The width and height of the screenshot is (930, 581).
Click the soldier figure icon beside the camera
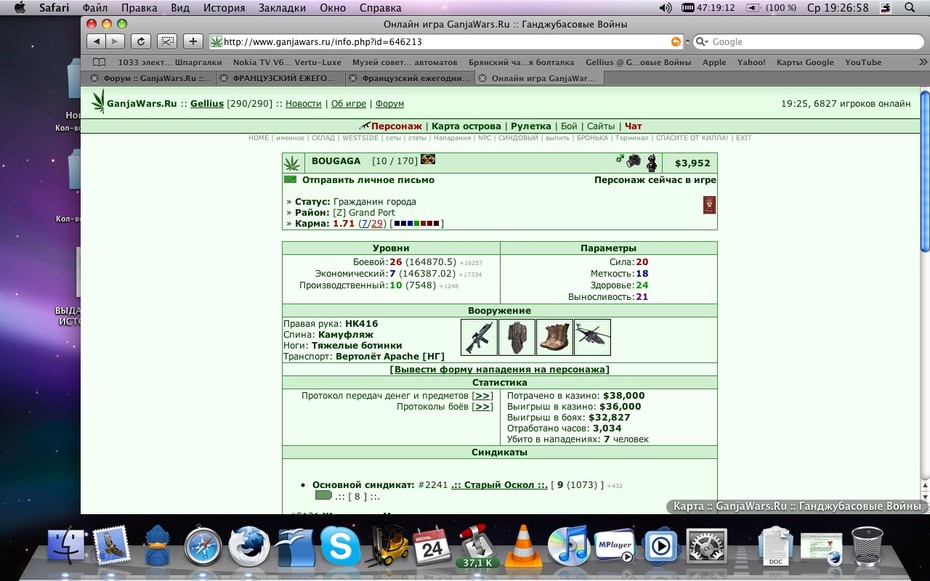[x=652, y=162]
